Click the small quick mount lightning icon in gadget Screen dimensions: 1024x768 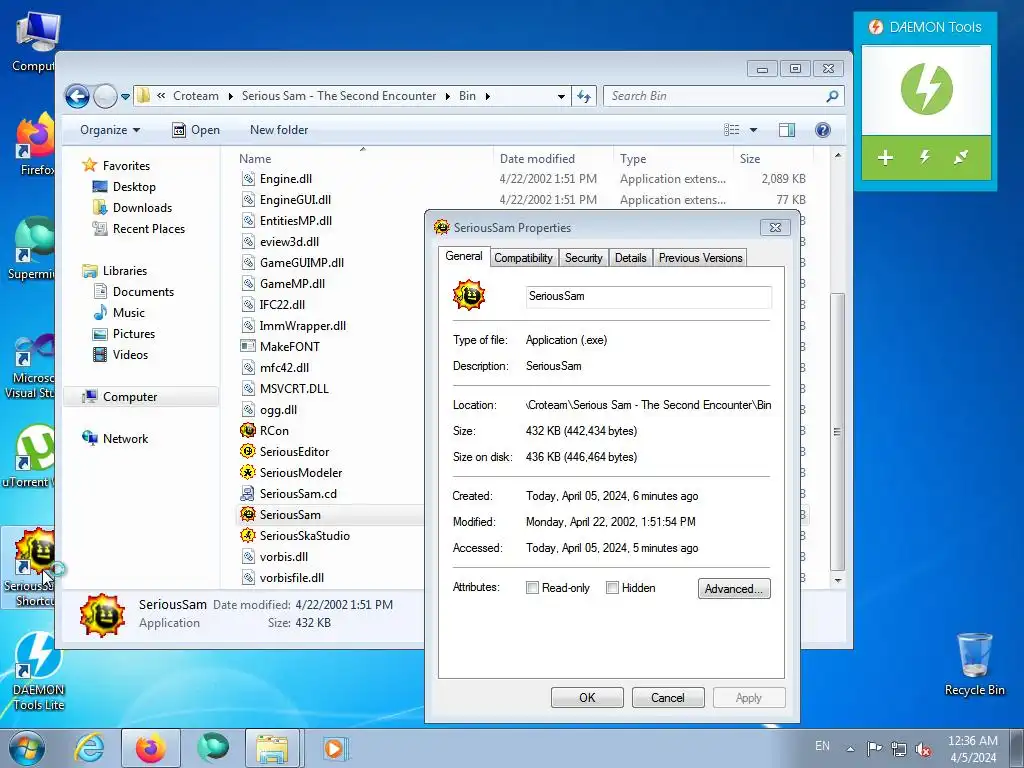[x=925, y=157]
